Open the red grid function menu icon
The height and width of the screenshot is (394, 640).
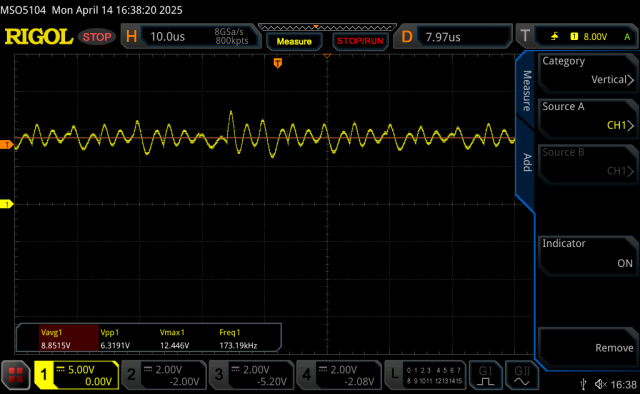(x=16, y=375)
